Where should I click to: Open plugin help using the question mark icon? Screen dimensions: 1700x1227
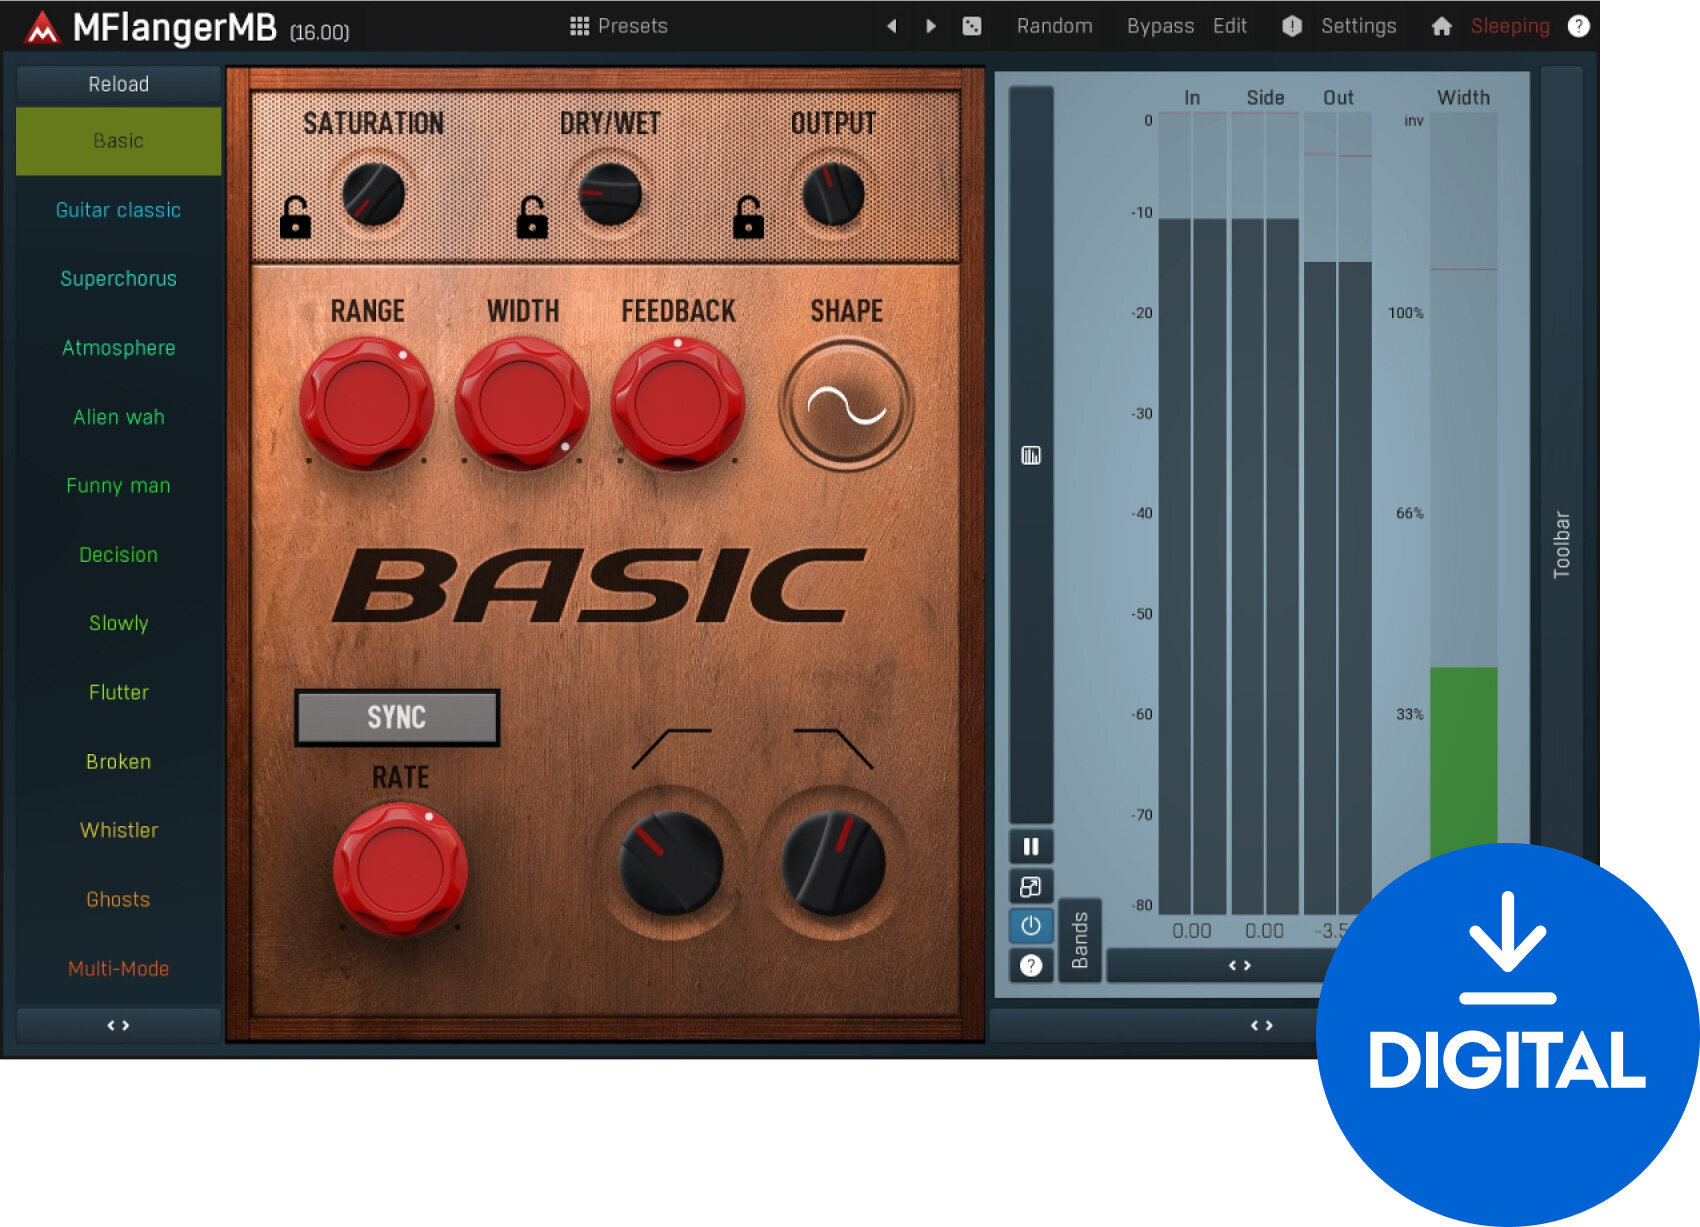point(1580,25)
